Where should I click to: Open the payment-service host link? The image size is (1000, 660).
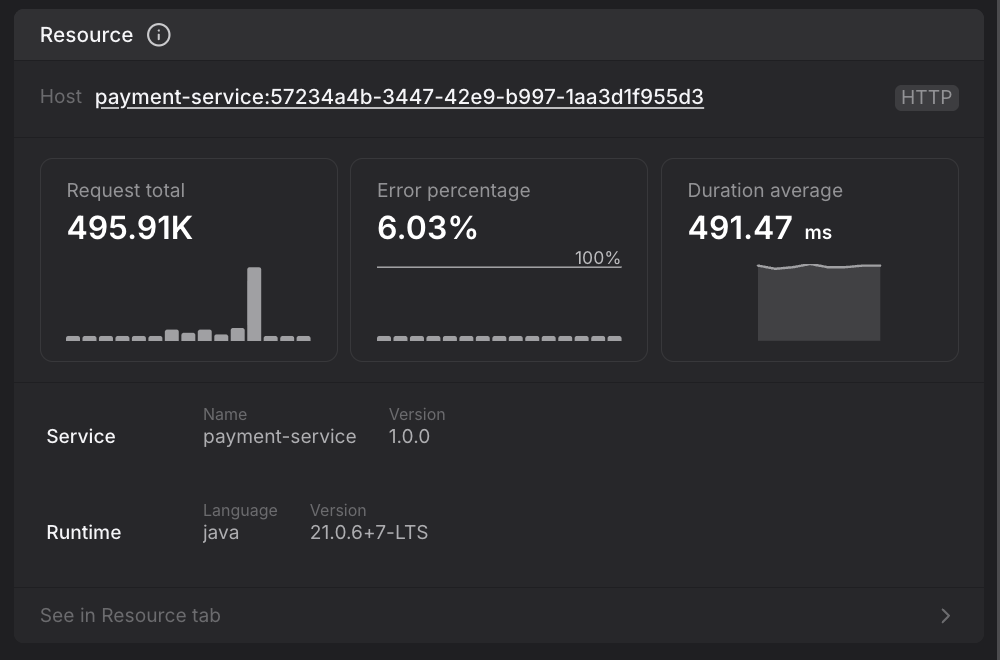[399, 97]
